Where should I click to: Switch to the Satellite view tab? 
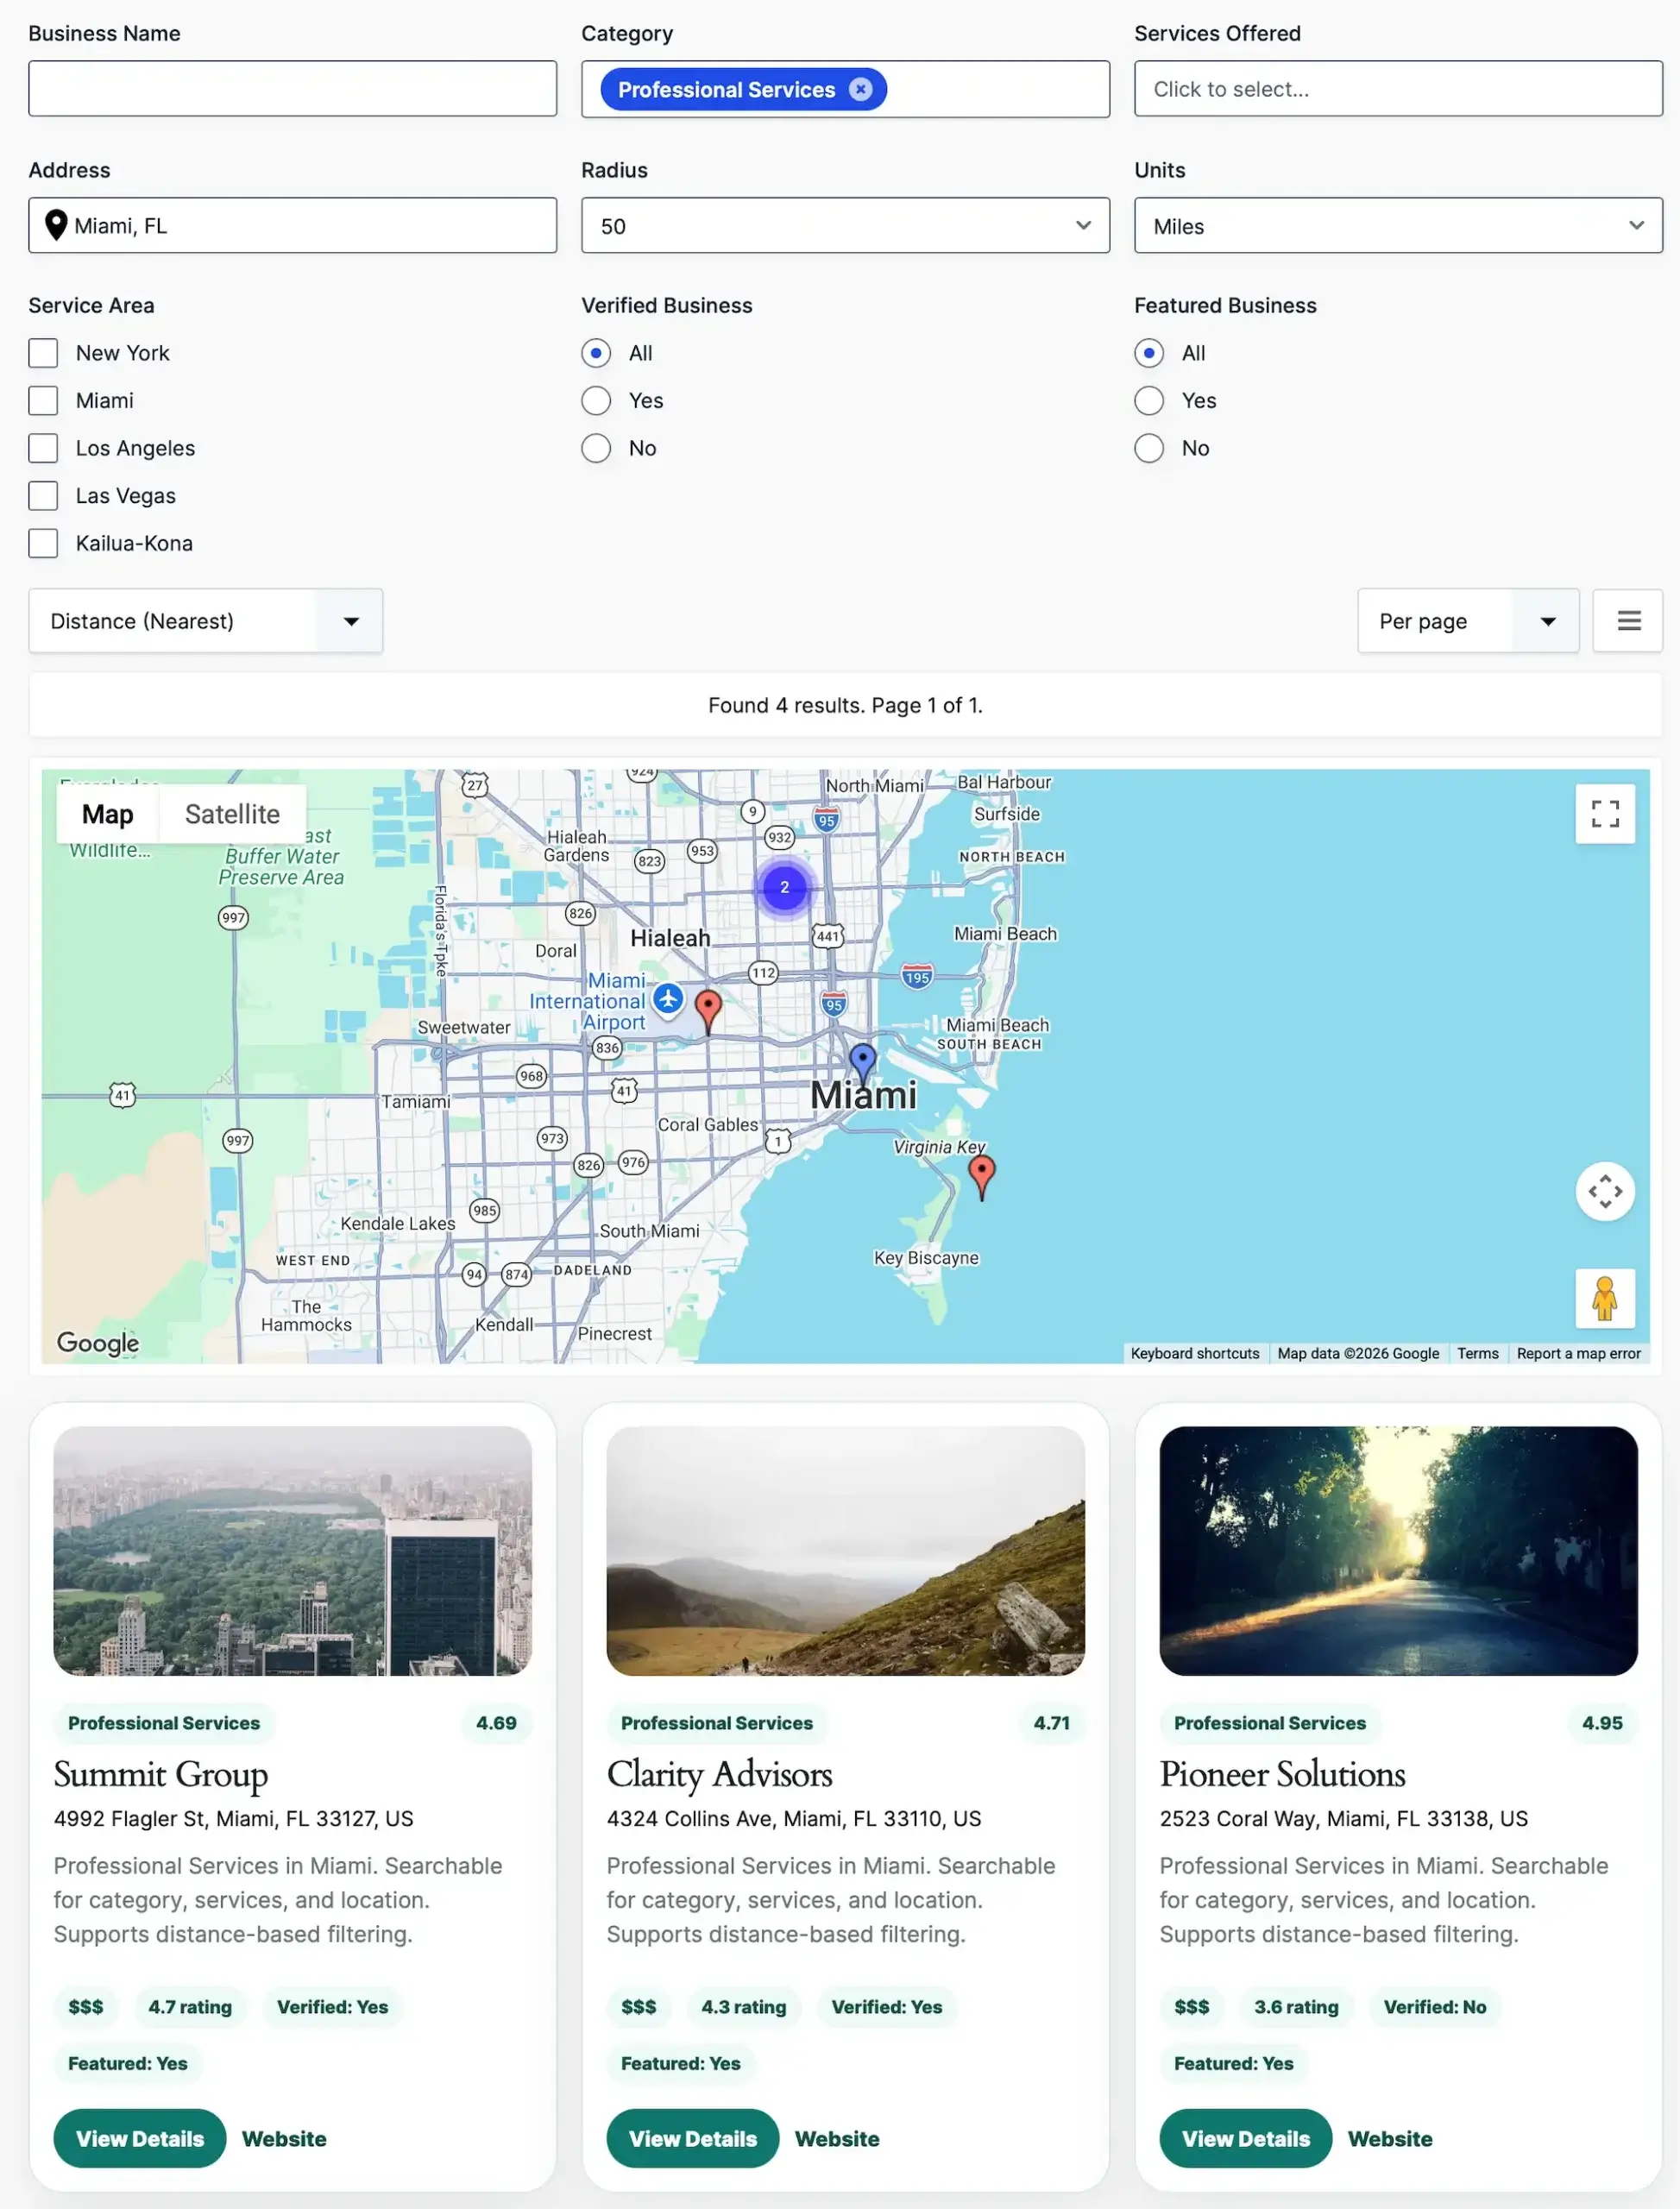click(x=232, y=814)
